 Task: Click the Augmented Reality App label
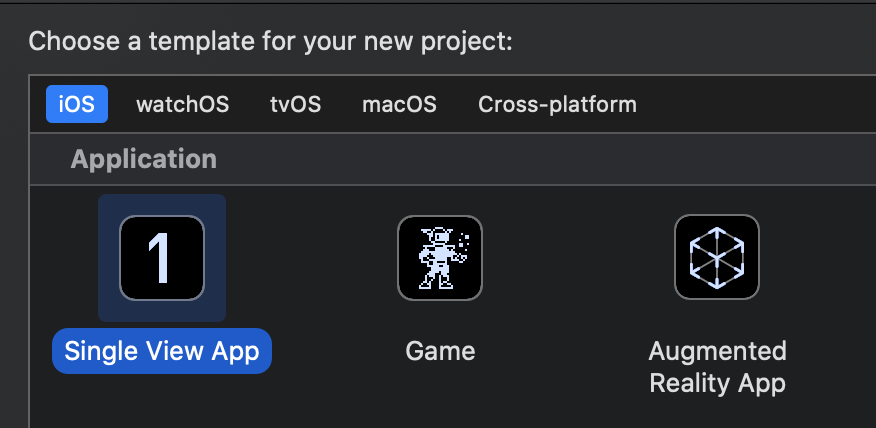(717, 366)
